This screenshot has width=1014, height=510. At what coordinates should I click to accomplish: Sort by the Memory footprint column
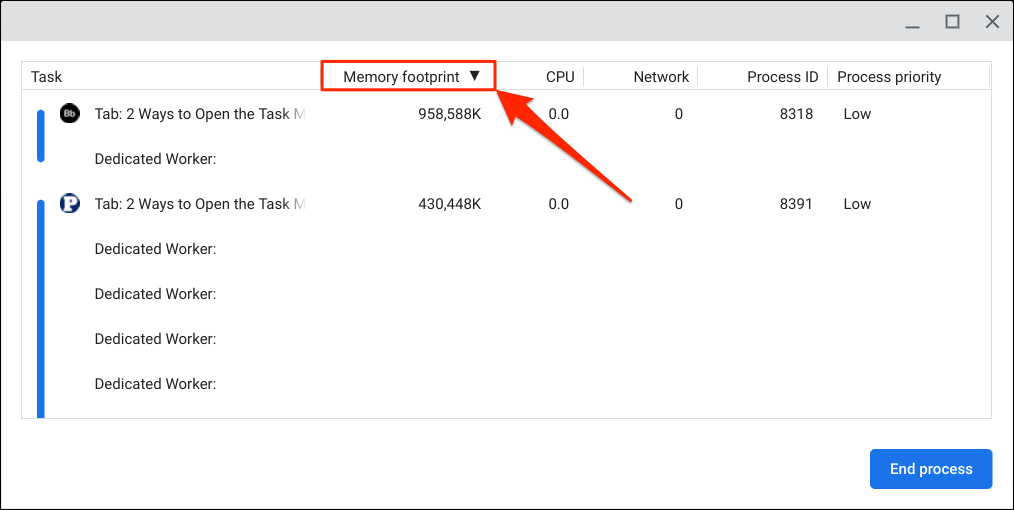pos(409,76)
